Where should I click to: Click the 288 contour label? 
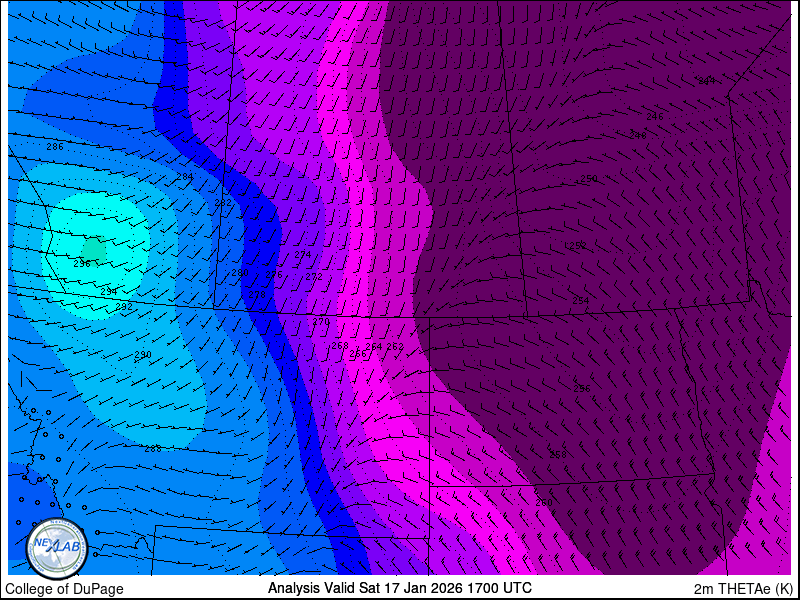pos(153,448)
